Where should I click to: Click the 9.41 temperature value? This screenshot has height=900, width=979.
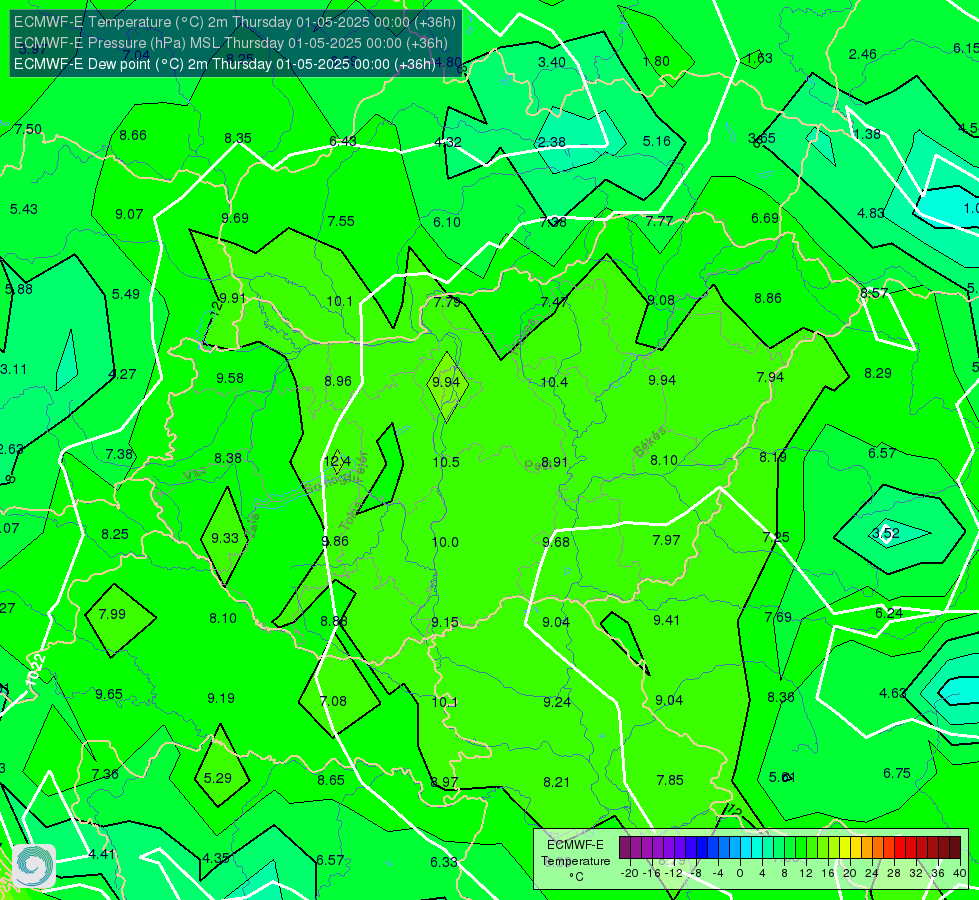click(666, 620)
